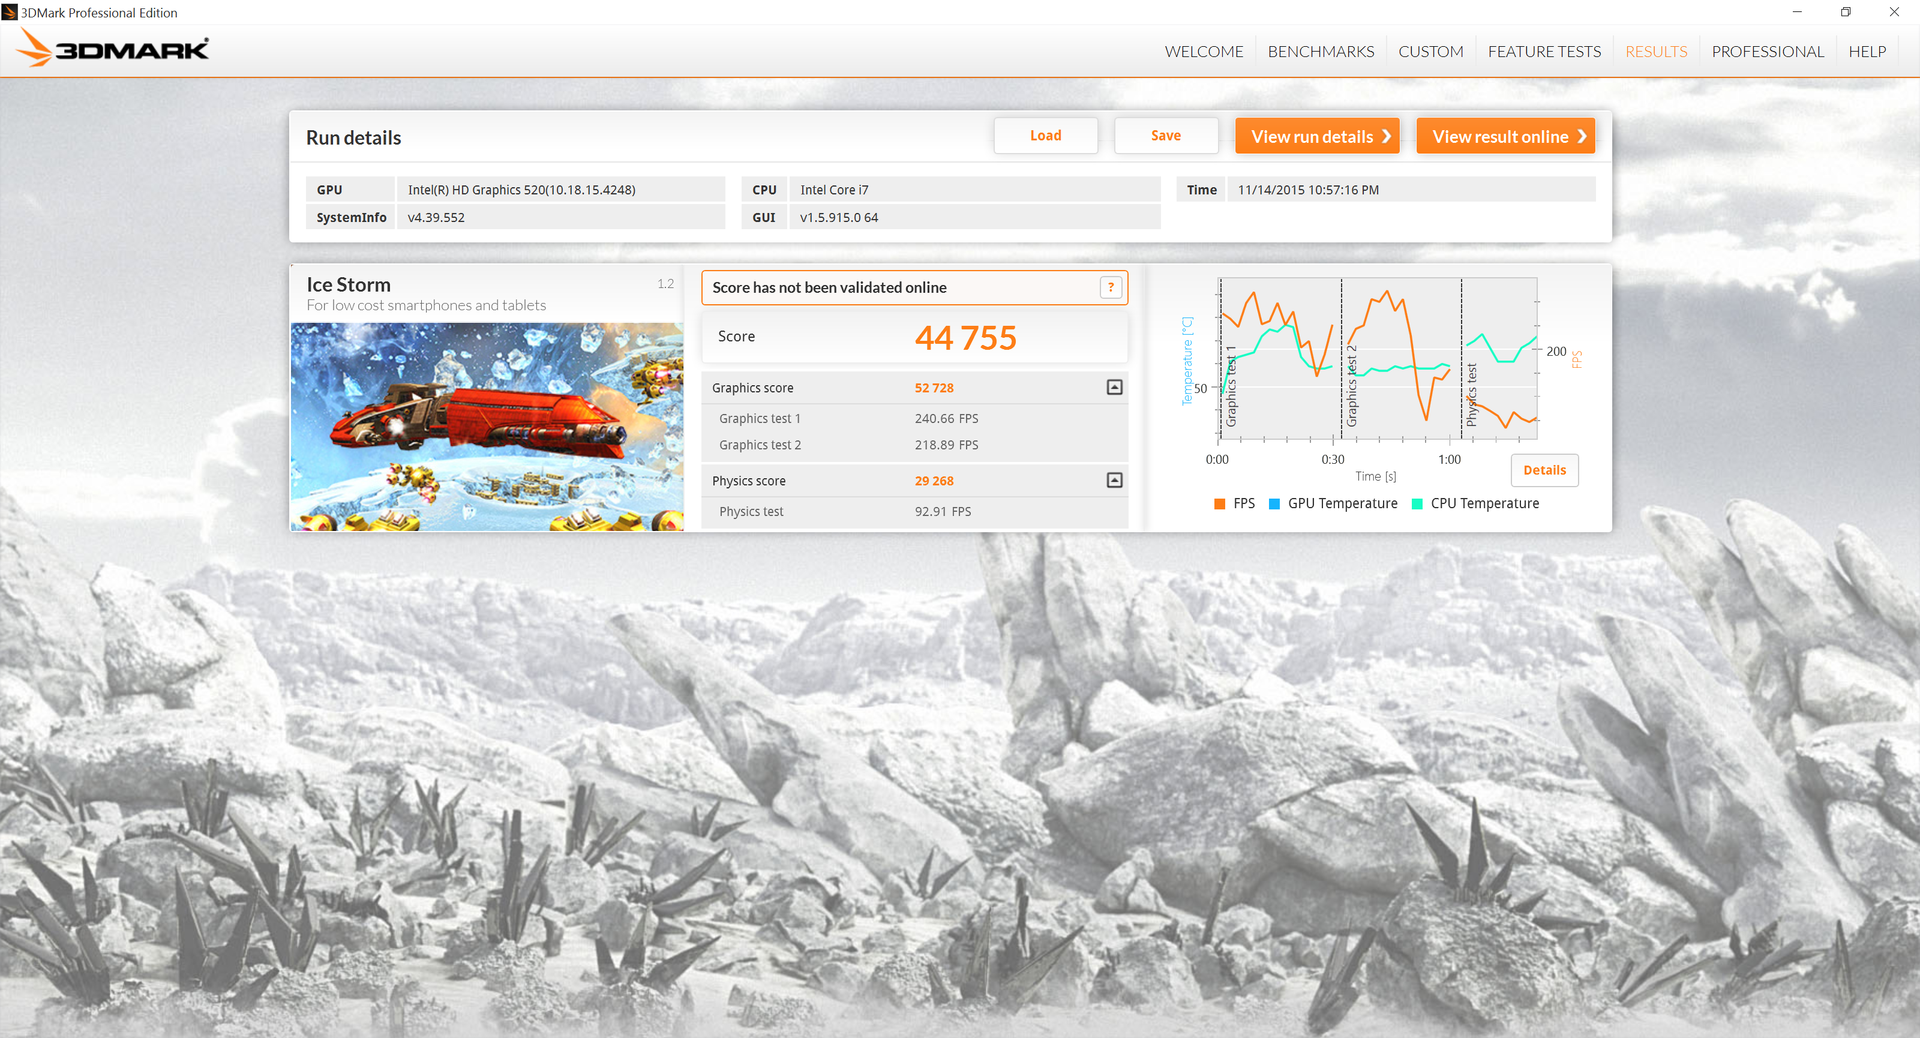
Task: Open the chart Details button
Action: (x=1544, y=470)
